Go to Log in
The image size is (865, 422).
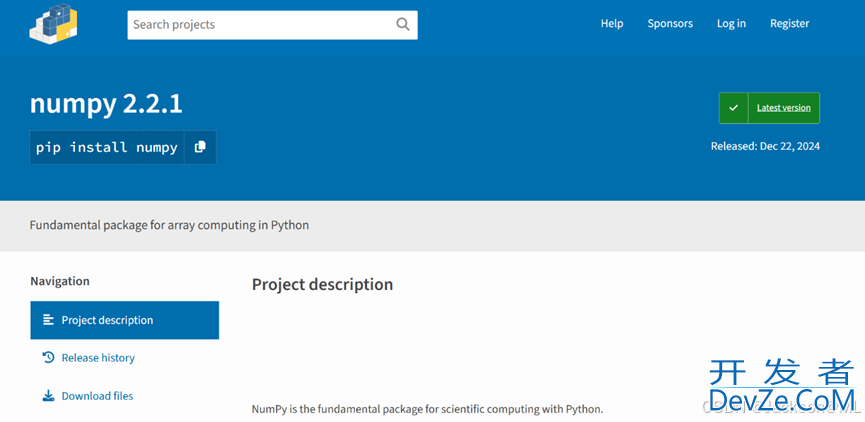tap(731, 24)
